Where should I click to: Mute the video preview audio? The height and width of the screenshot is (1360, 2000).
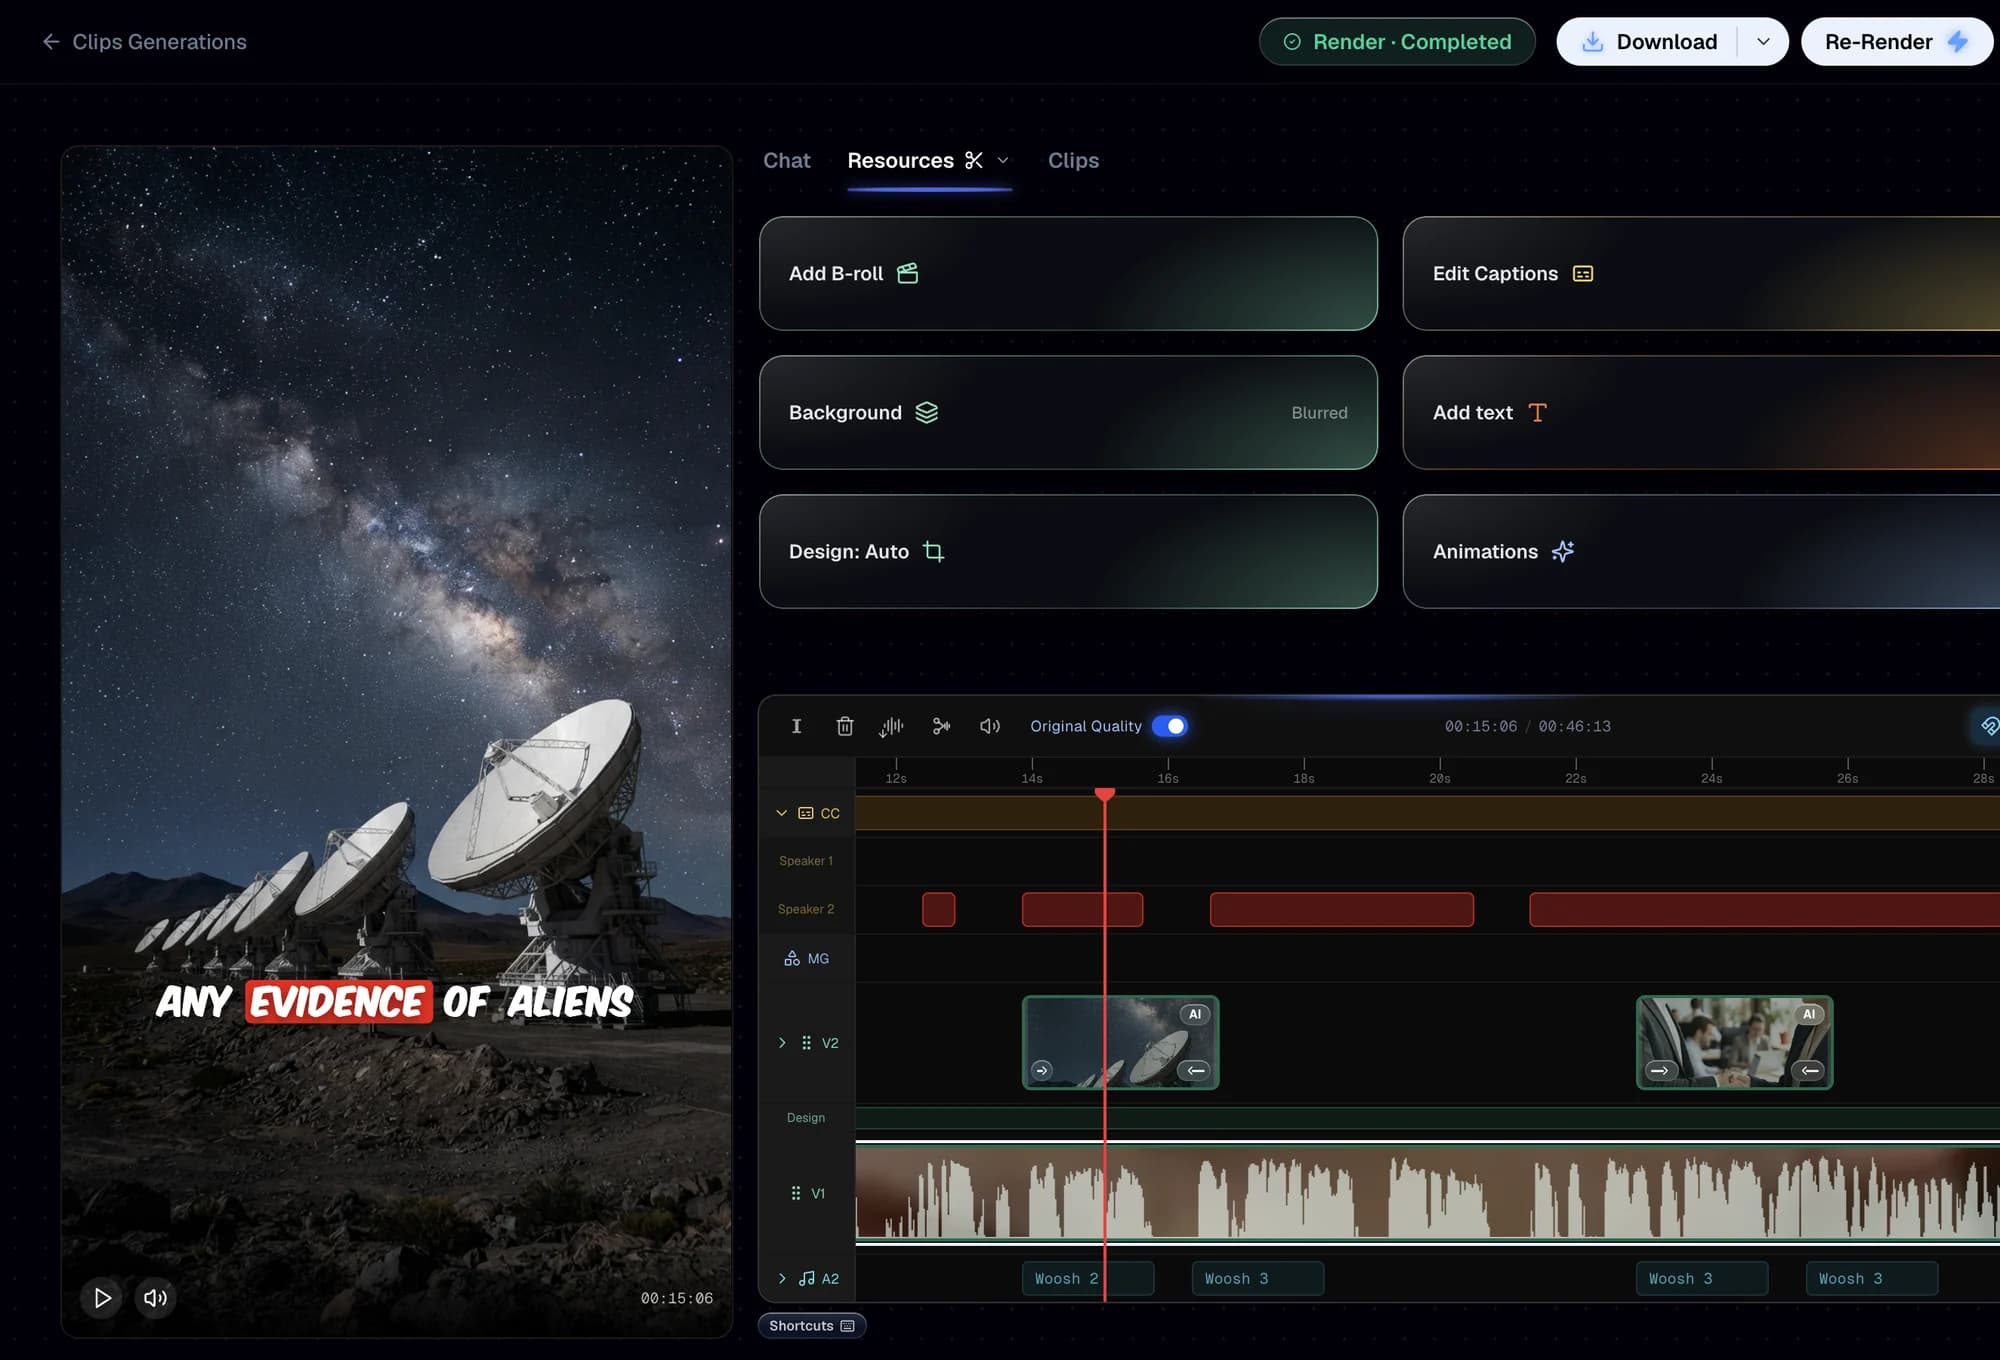[x=155, y=1298]
